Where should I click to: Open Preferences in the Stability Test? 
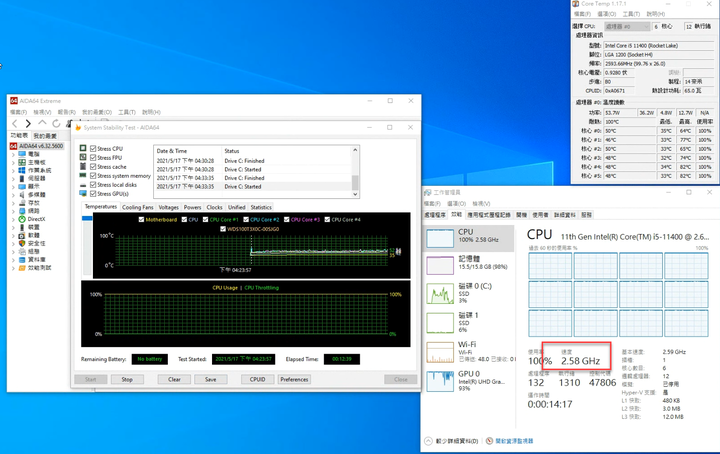tap(294, 379)
